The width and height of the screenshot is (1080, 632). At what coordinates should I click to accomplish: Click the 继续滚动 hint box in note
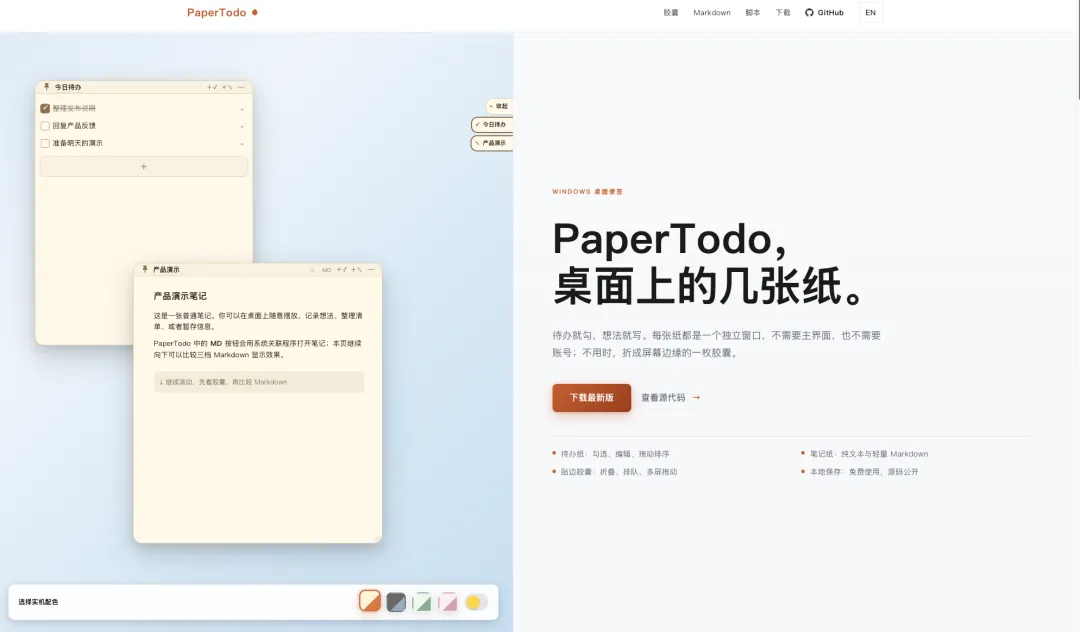pyautogui.click(x=259, y=382)
